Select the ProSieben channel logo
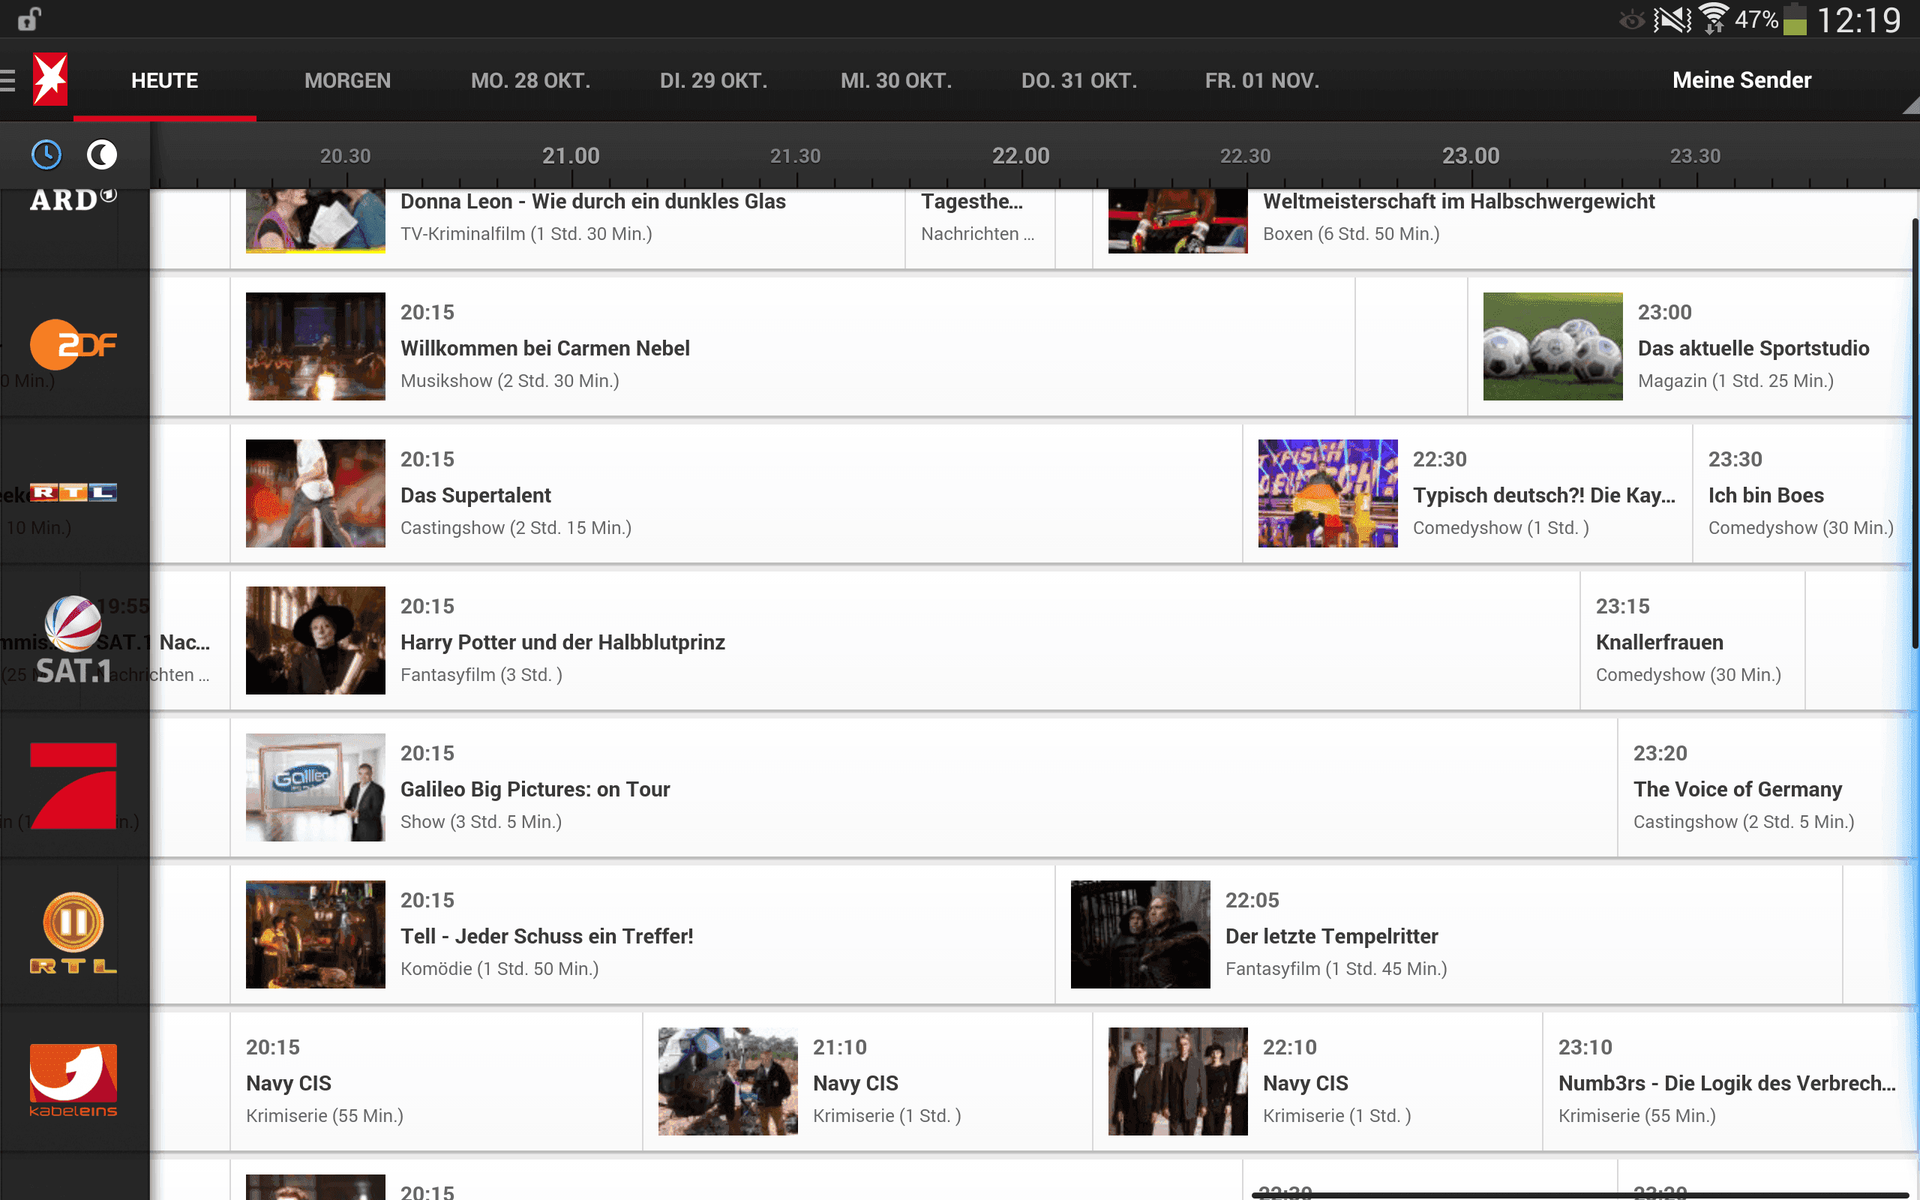The height and width of the screenshot is (1200, 1920). [x=73, y=786]
